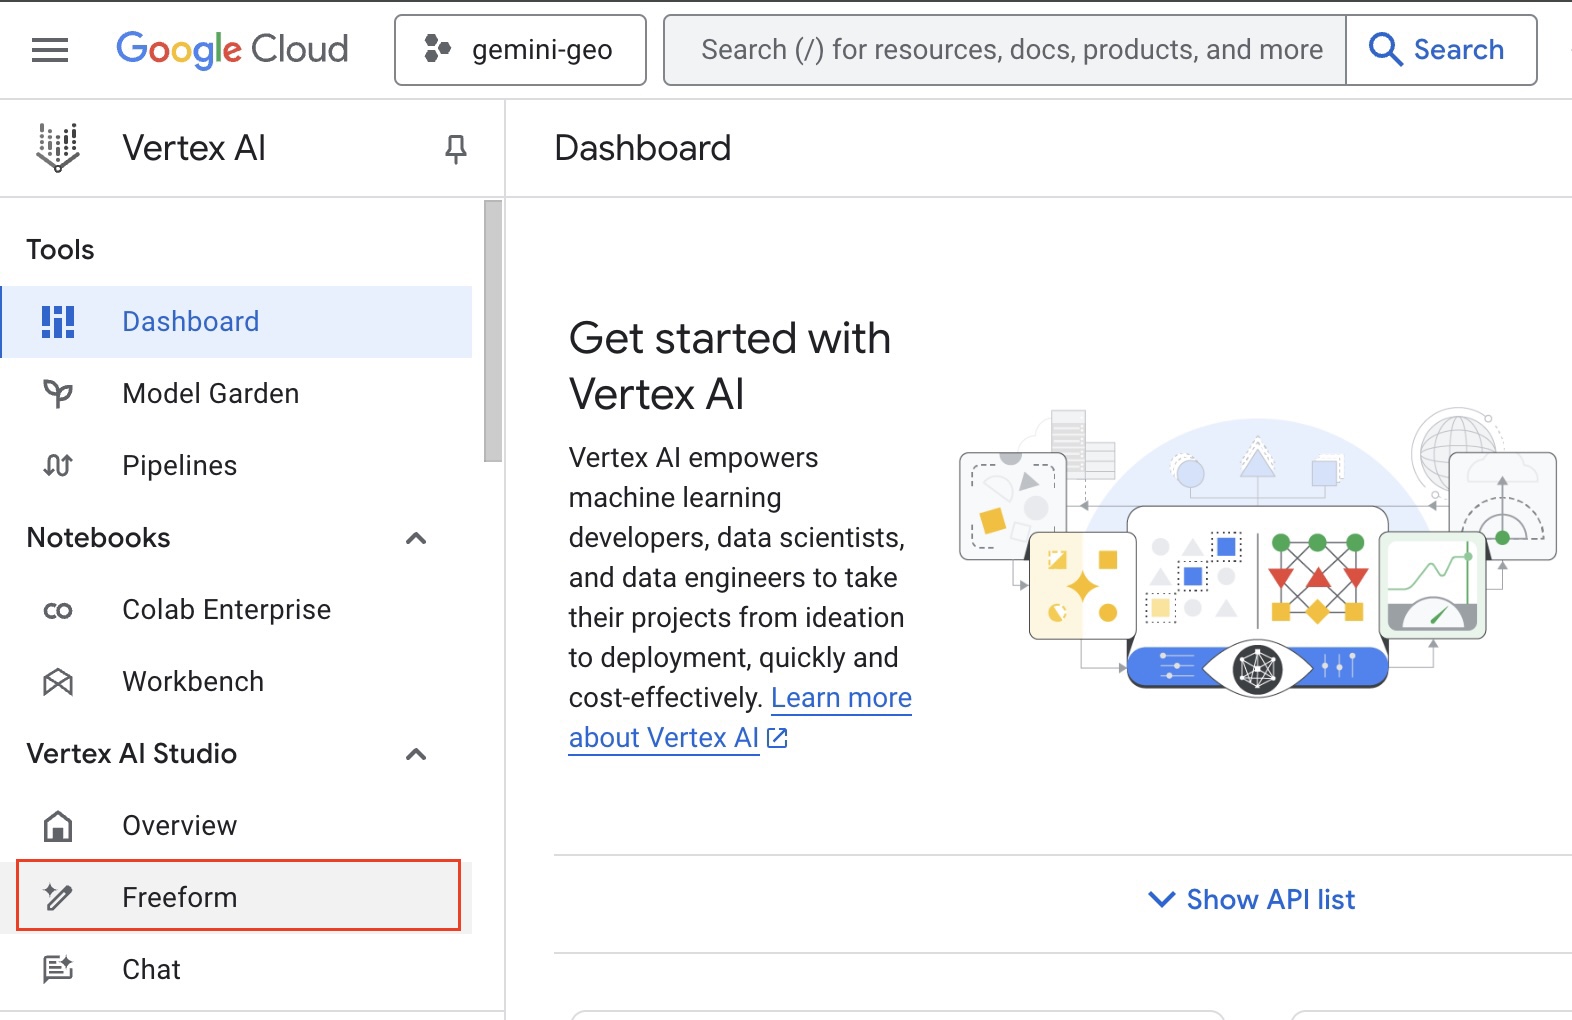Viewport: 1572px width, 1020px height.
Task: Click the Workbench icon
Action: (x=58, y=682)
